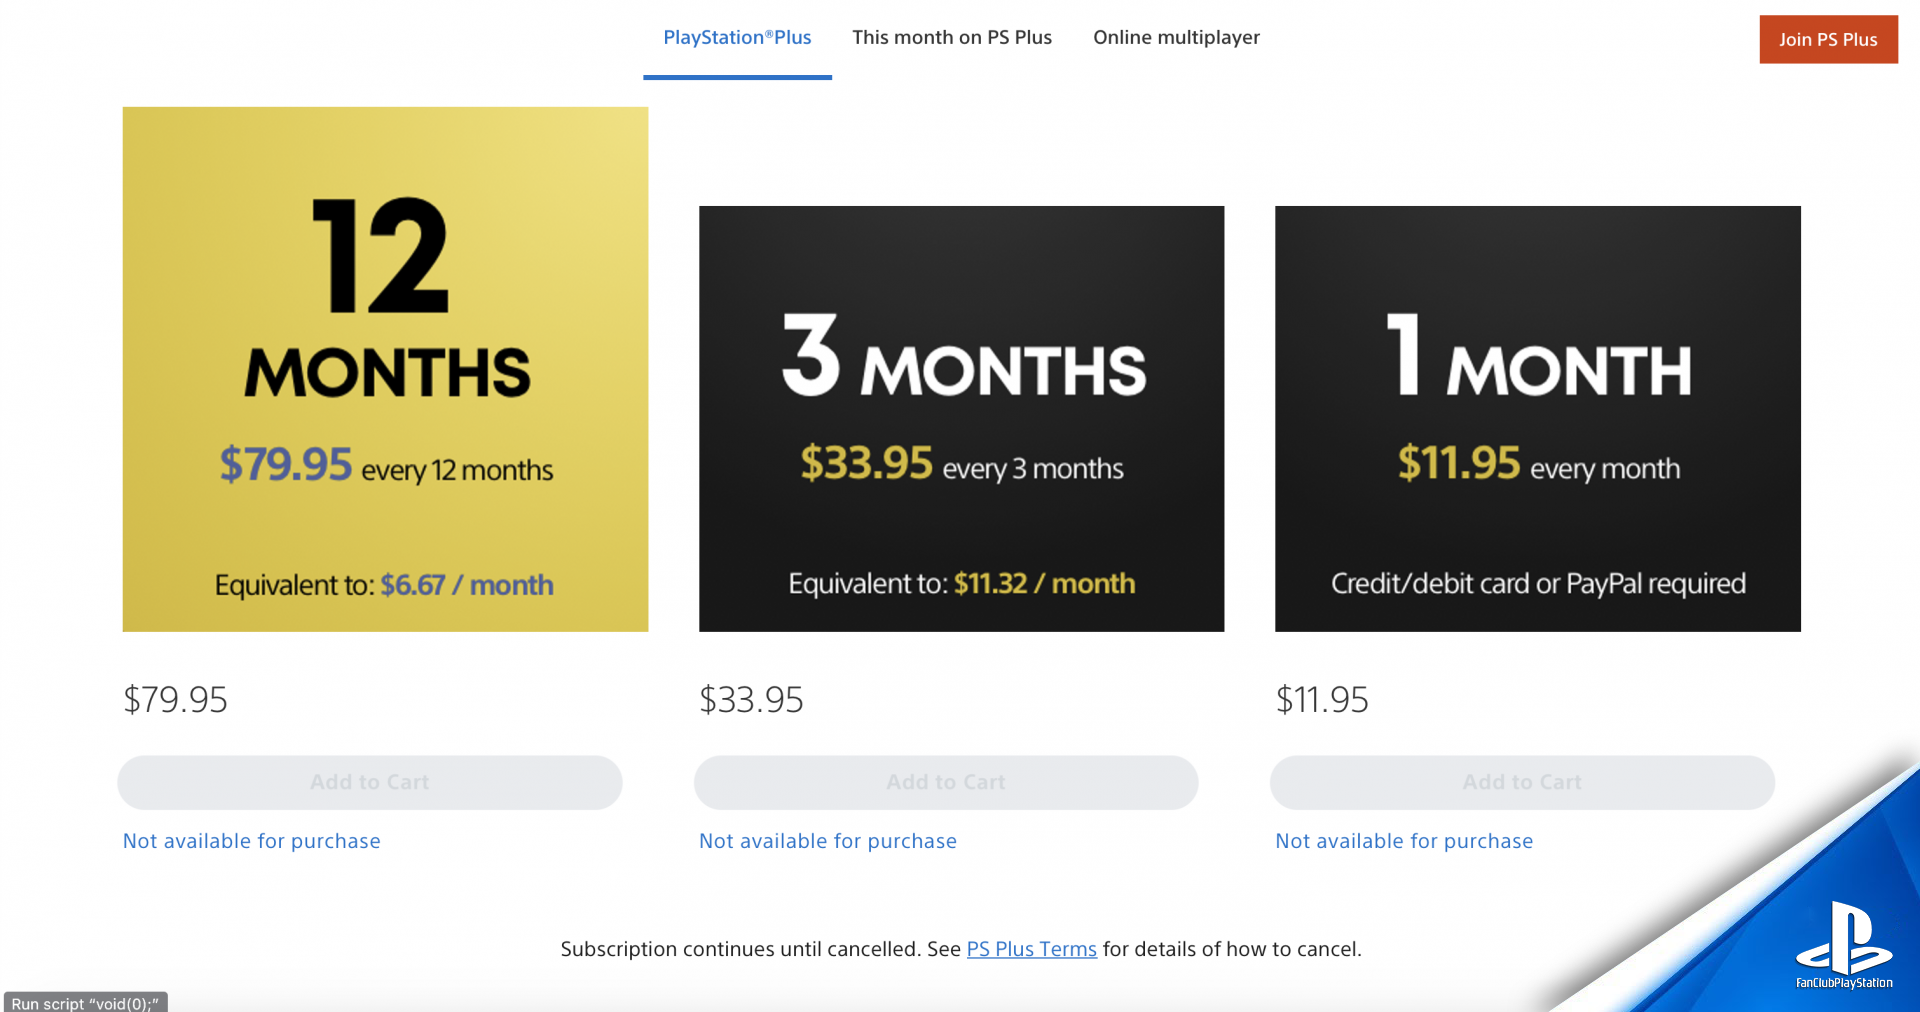Select the 1 Month plan image
Screen dimensions: 1920x1012
click(1537, 418)
